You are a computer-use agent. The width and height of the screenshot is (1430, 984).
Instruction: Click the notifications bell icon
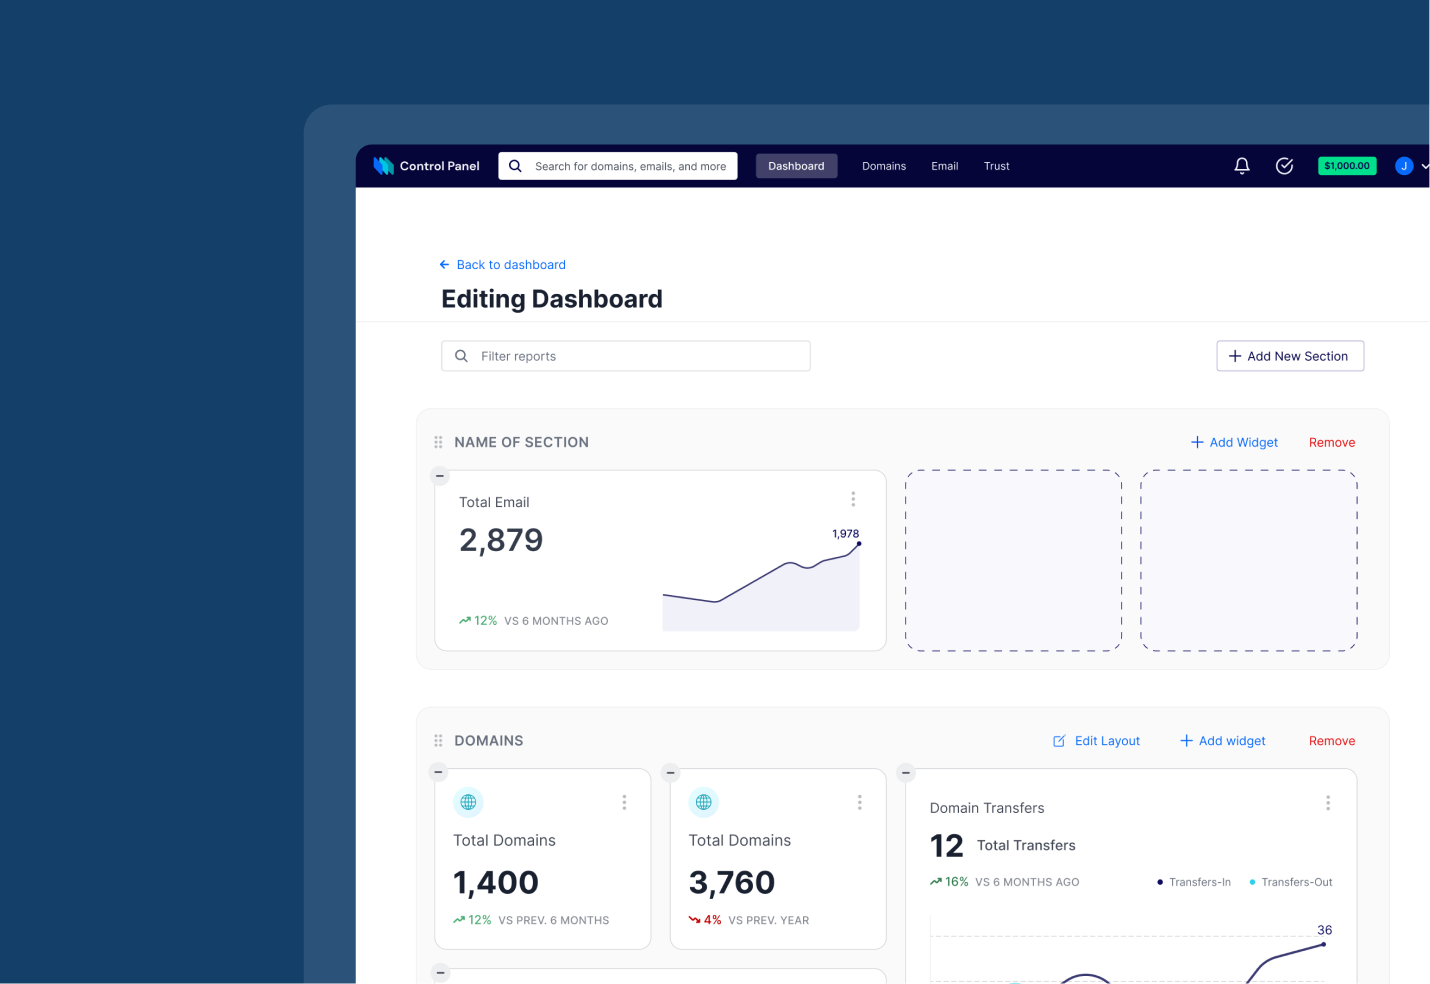point(1242,166)
